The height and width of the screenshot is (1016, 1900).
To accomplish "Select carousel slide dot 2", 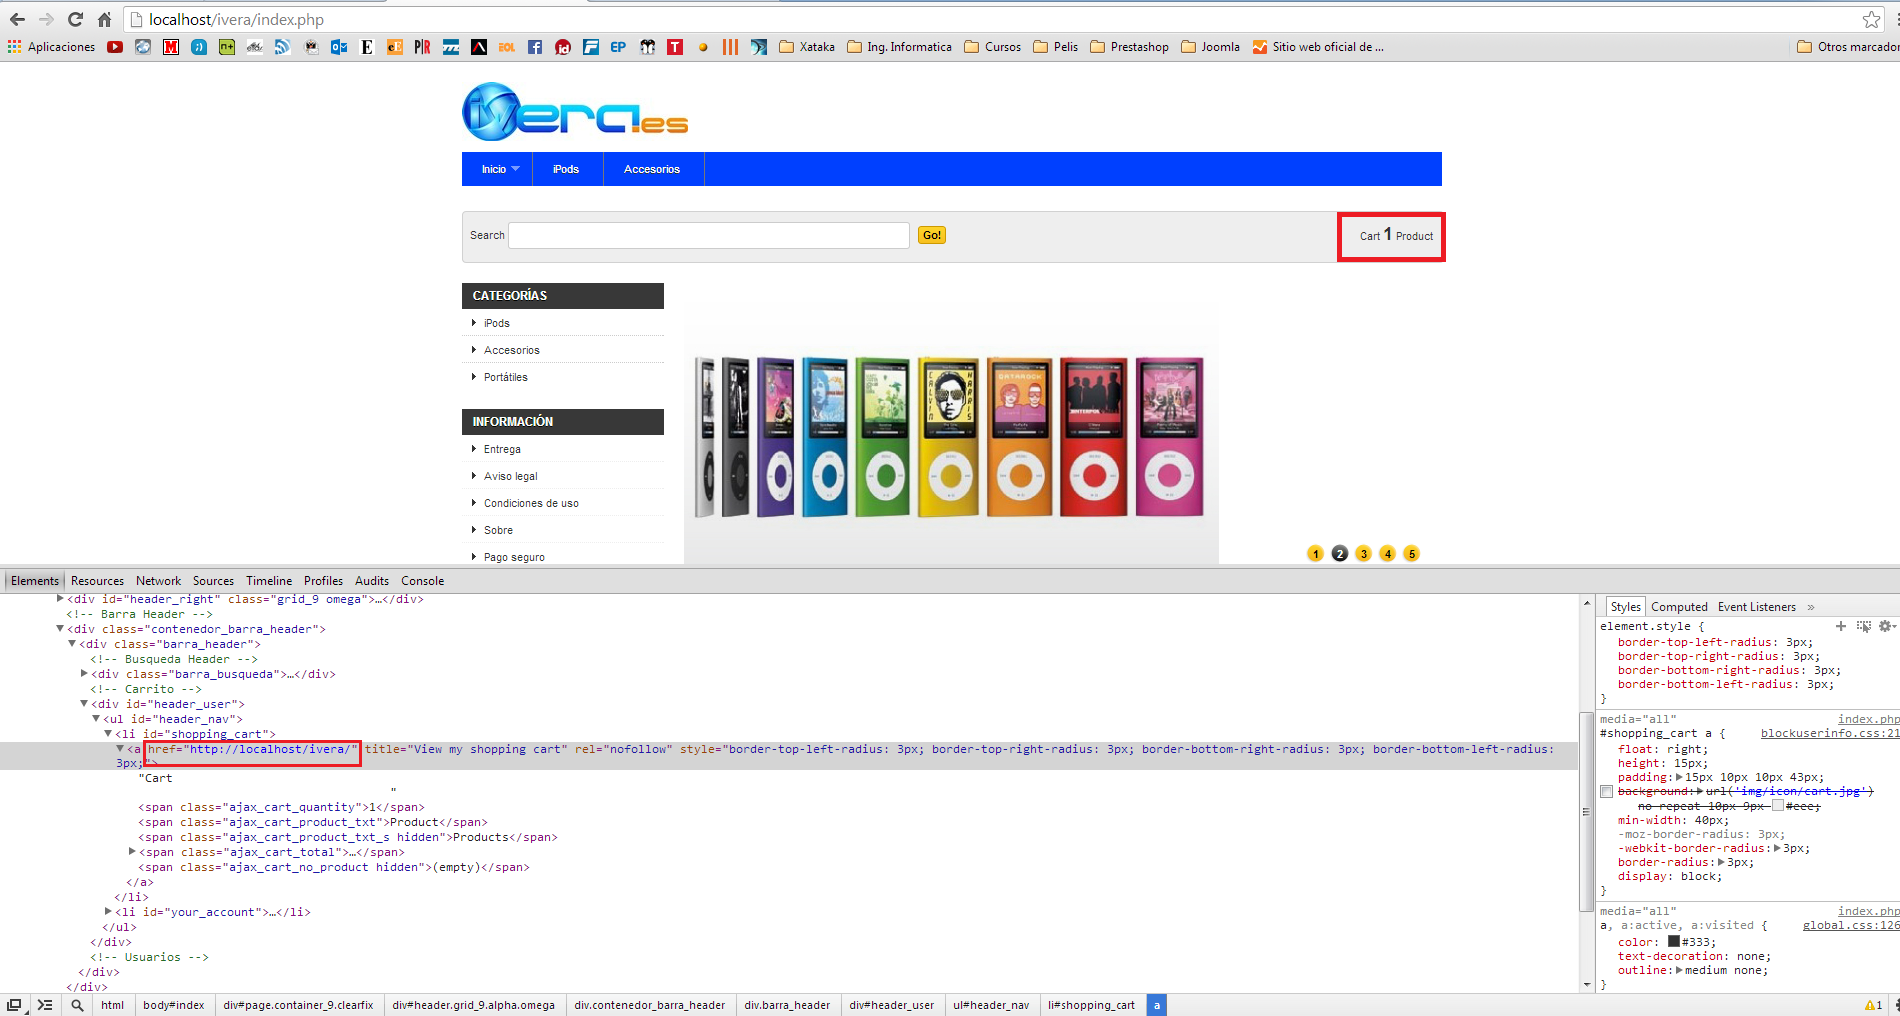I will pos(1340,554).
